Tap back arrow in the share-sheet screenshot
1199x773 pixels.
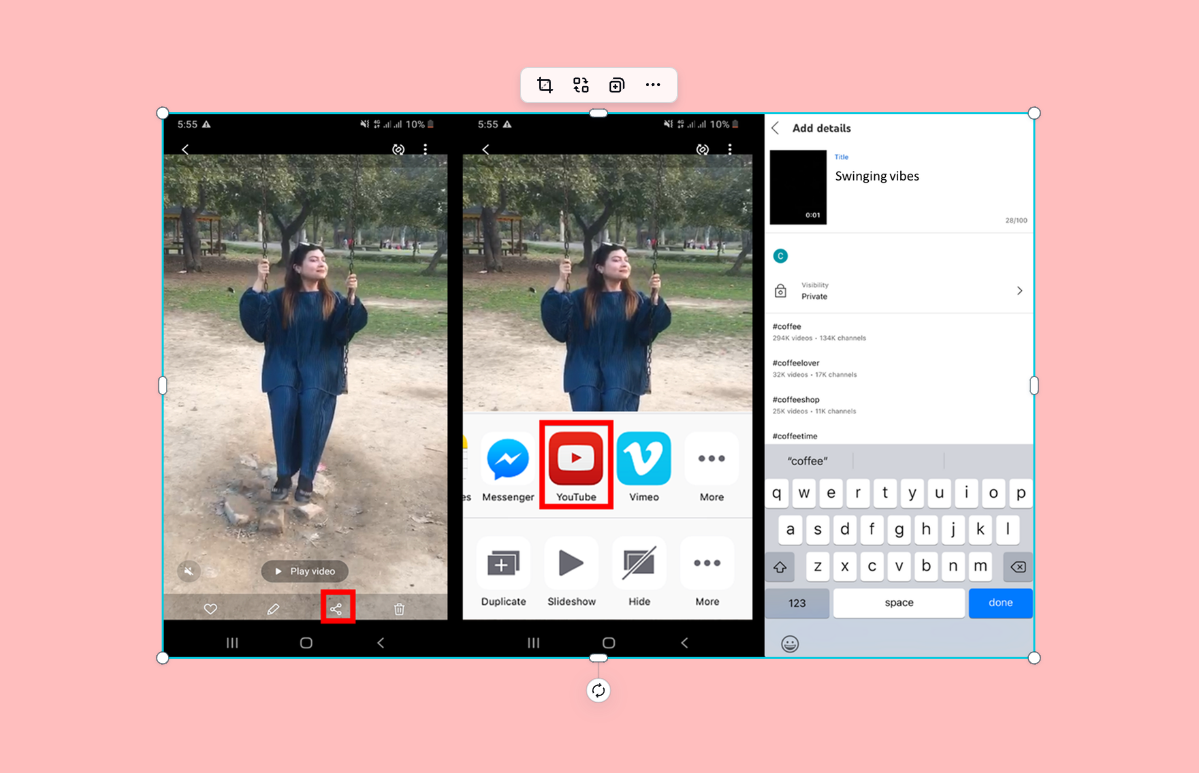click(486, 149)
